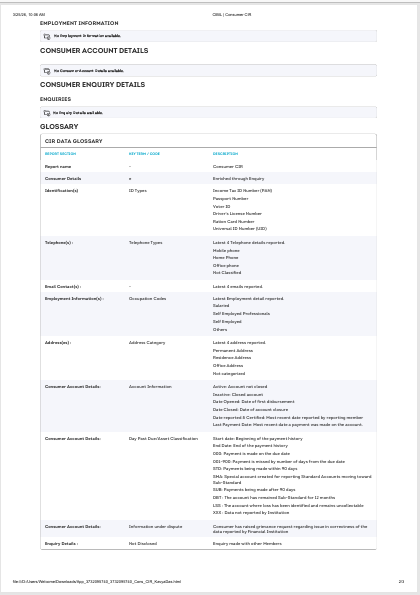Screen dimensions: 420x595
Task: Click the Information under dispute term
Action: point(155,527)
